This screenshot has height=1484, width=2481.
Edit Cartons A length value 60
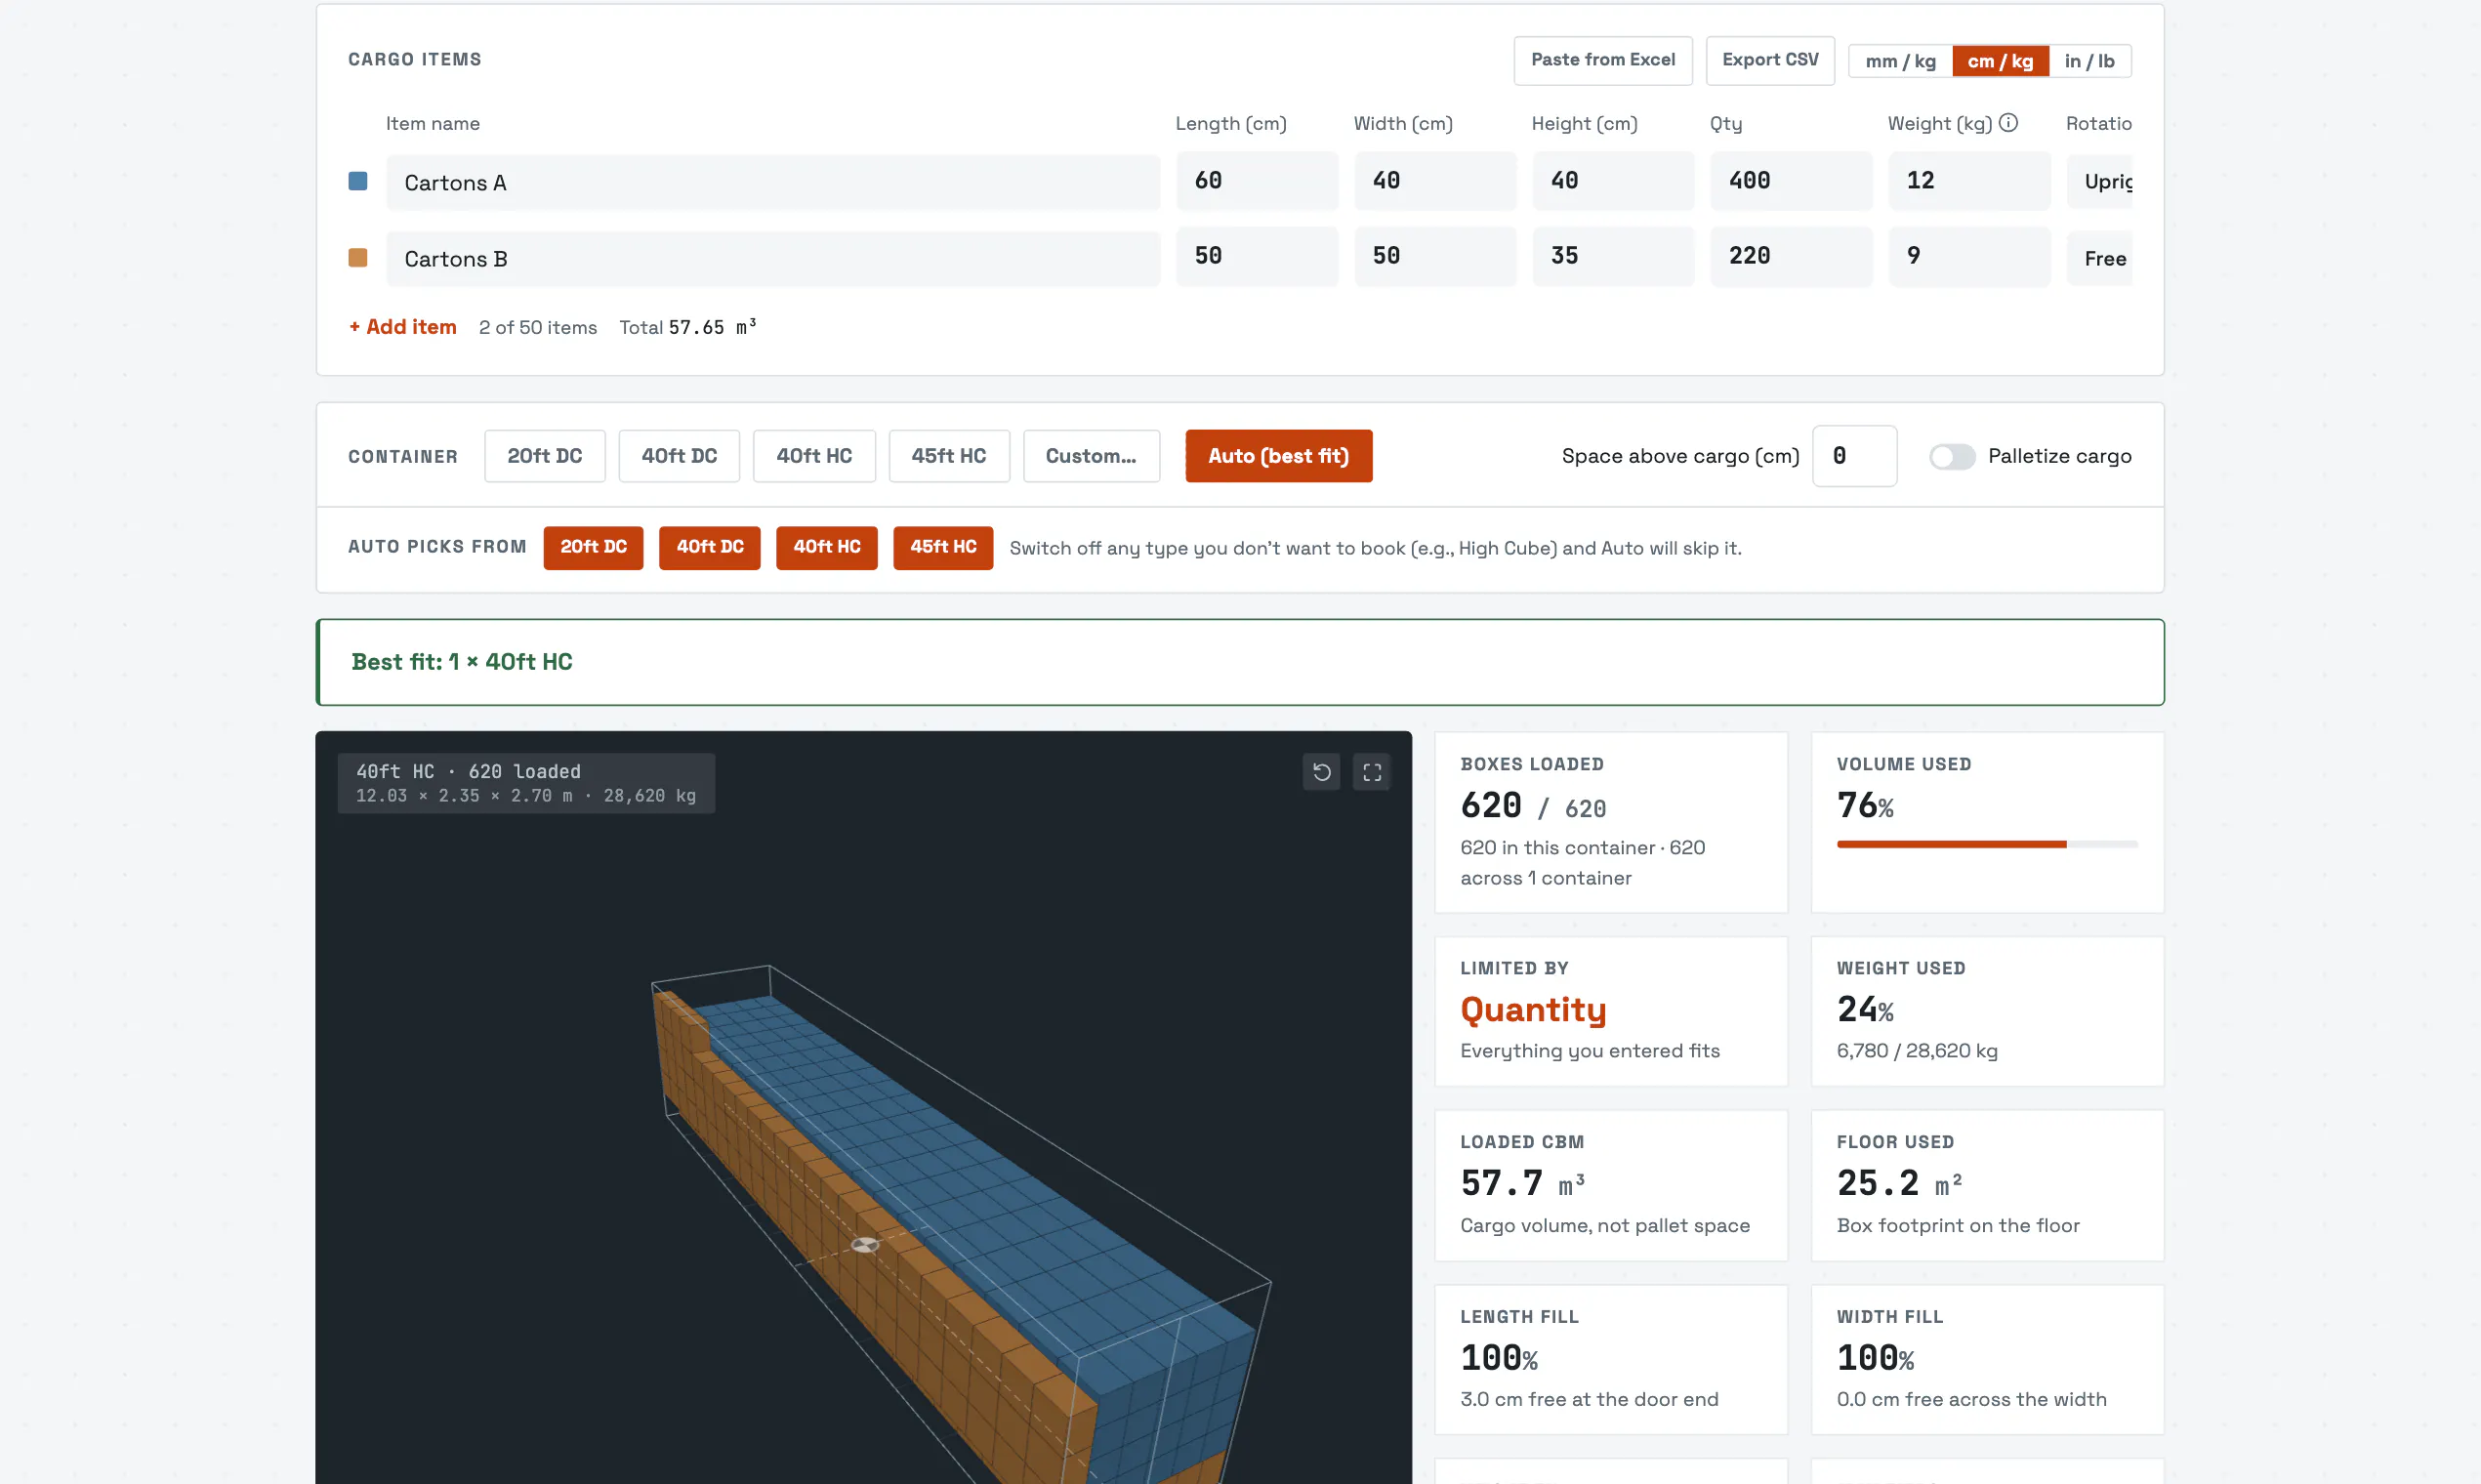tap(1257, 181)
